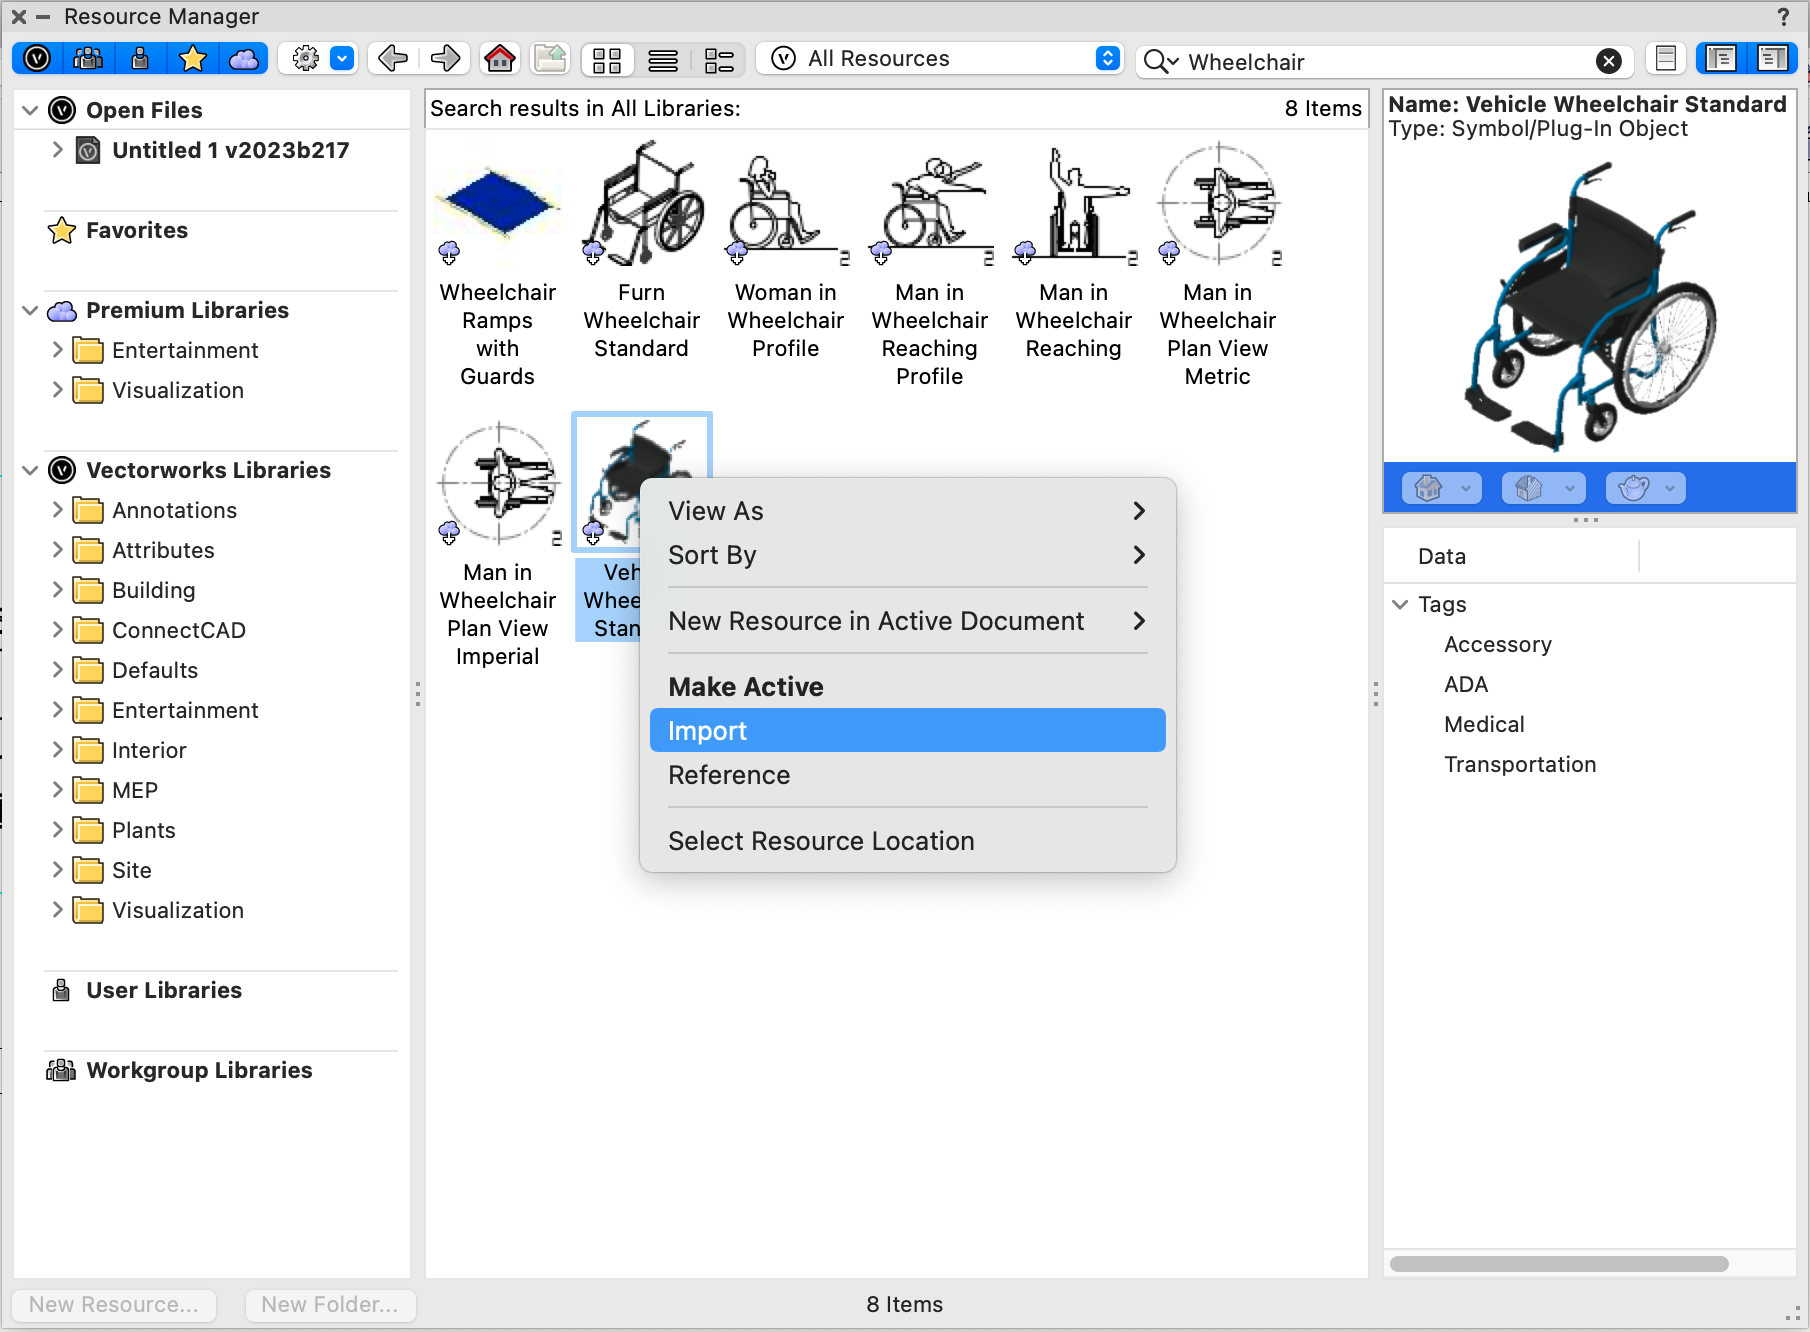Image resolution: width=1810 pixels, height=1332 pixels.
Task: Switch to list view of resources
Action: tap(662, 58)
